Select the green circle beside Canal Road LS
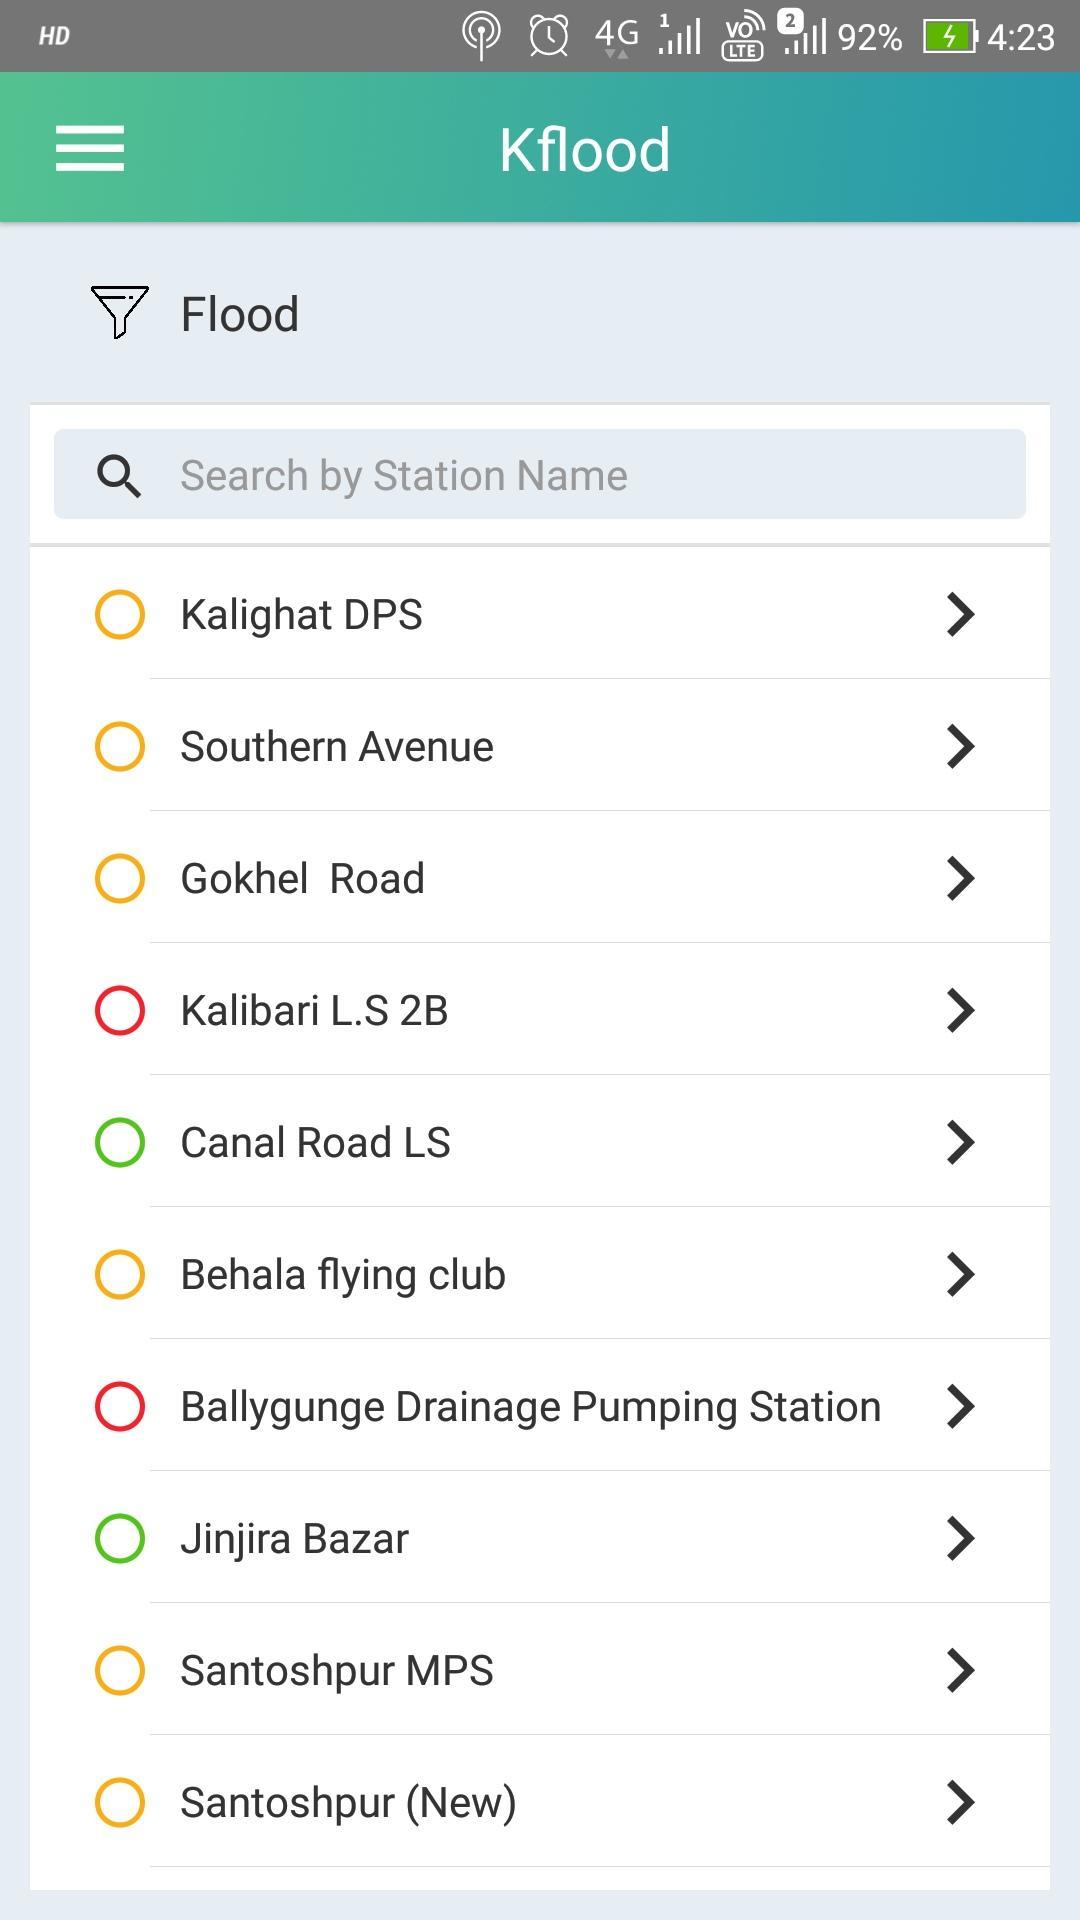Image resolution: width=1080 pixels, height=1920 pixels. (120, 1142)
